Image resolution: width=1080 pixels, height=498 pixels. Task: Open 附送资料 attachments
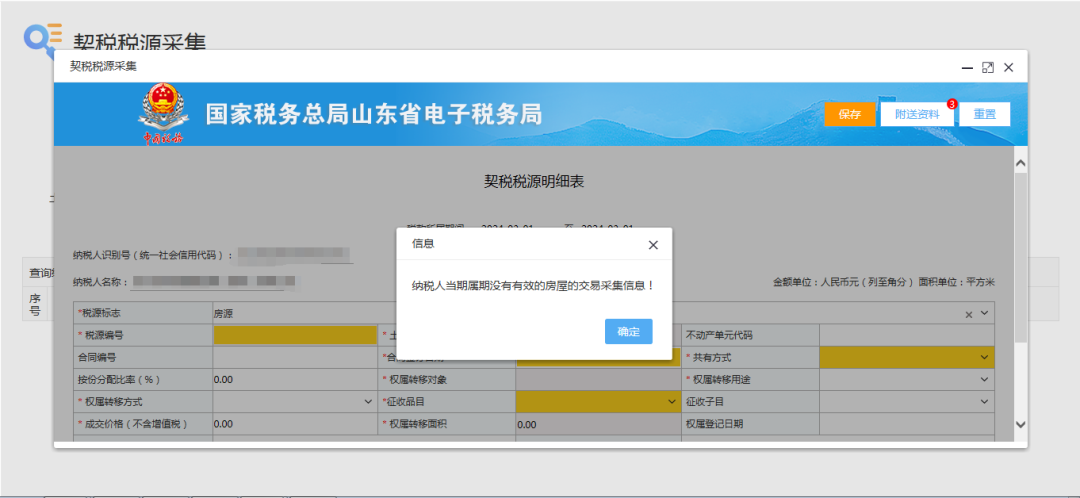pyautogui.click(x=917, y=114)
